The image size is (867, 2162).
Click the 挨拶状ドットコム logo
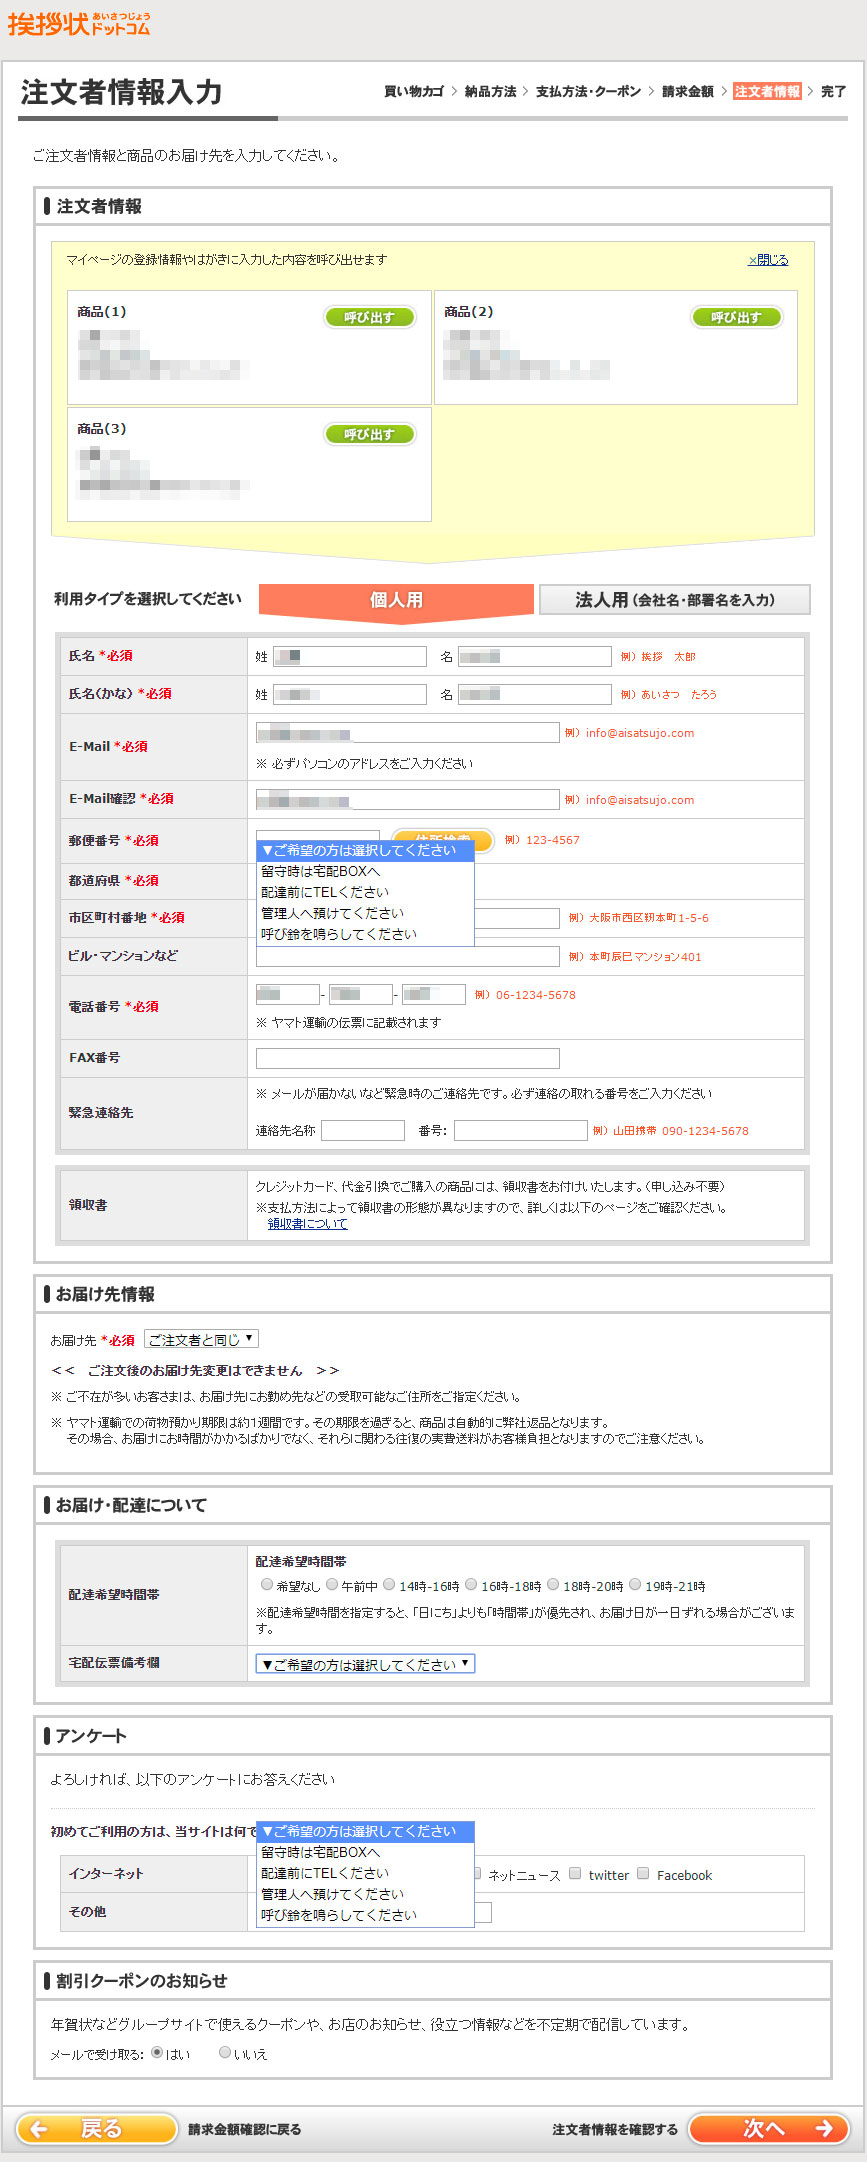pos(79,24)
